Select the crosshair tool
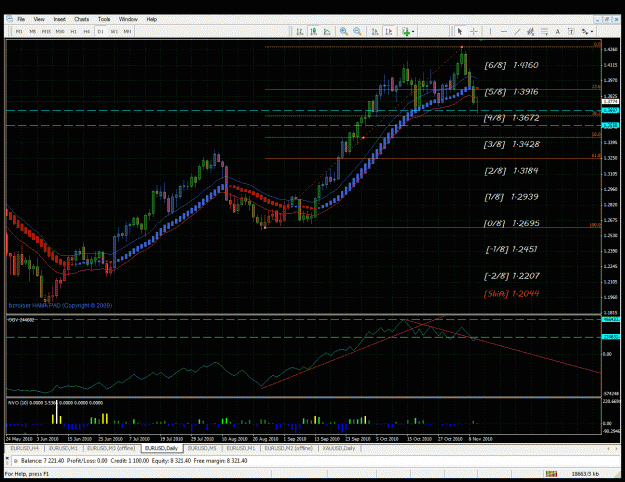The height and width of the screenshot is (482, 625). coord(474,31)
